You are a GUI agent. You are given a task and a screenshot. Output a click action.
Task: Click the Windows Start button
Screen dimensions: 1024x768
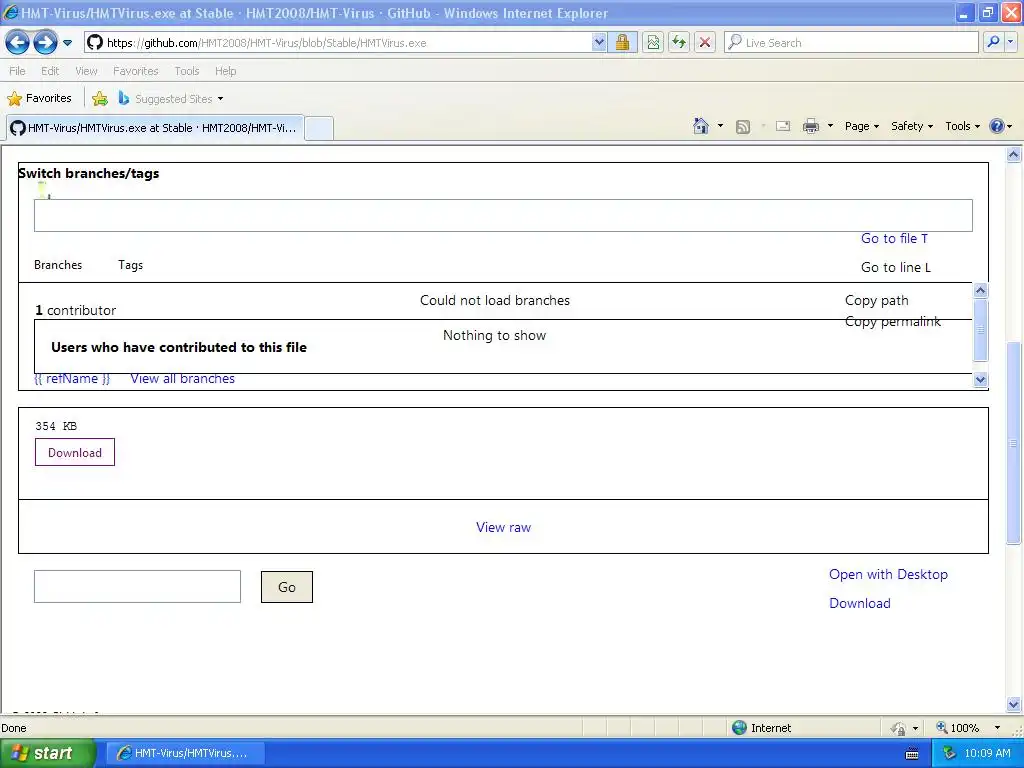[48, 753]
